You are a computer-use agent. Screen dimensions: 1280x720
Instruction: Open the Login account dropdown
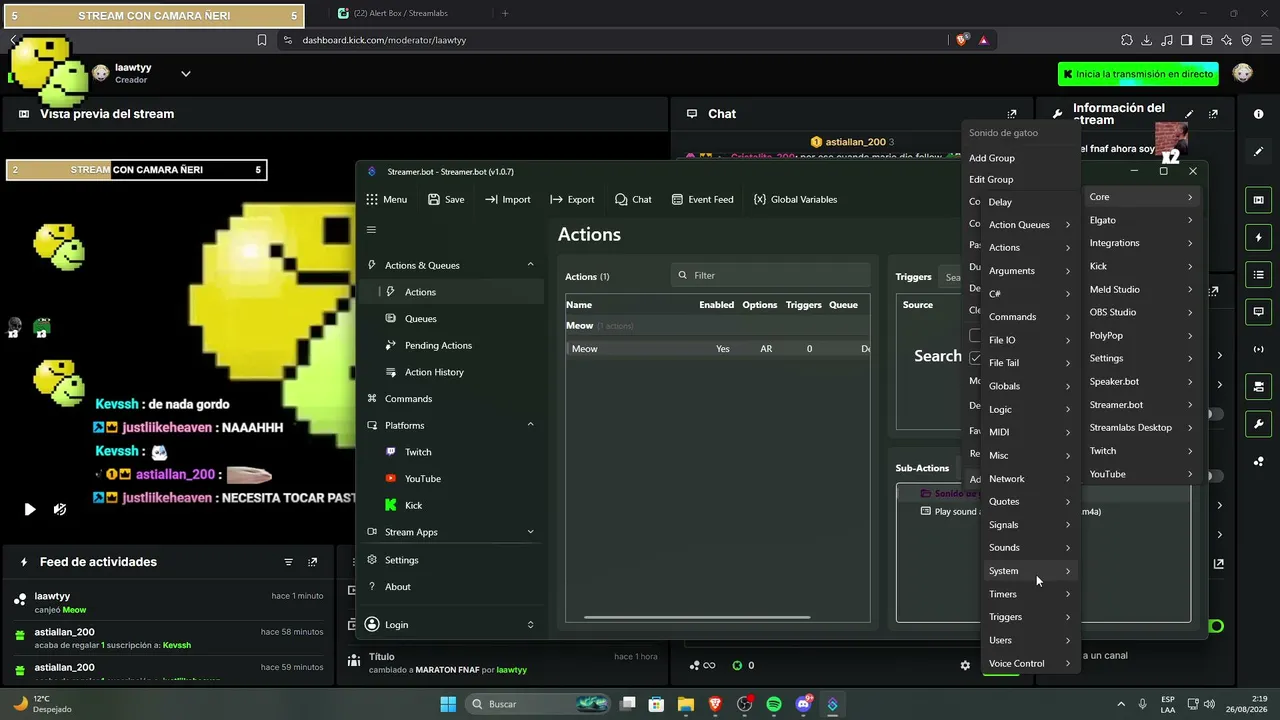pyautogui.click(x=451, y=625)
